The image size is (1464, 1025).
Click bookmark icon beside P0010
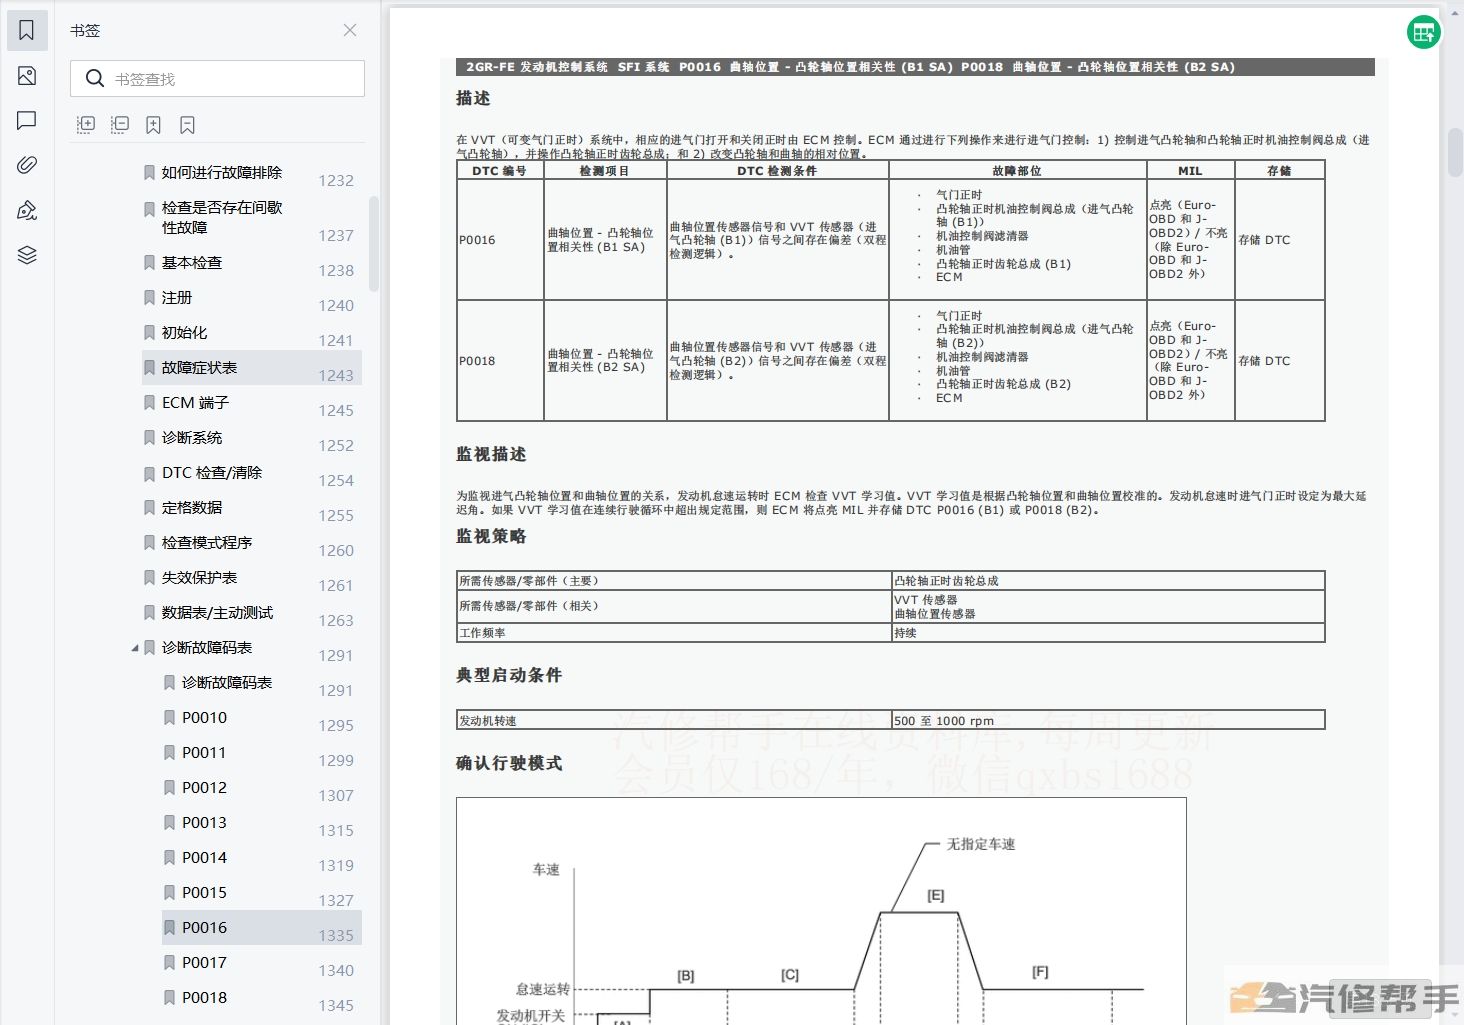coord(169,717)
